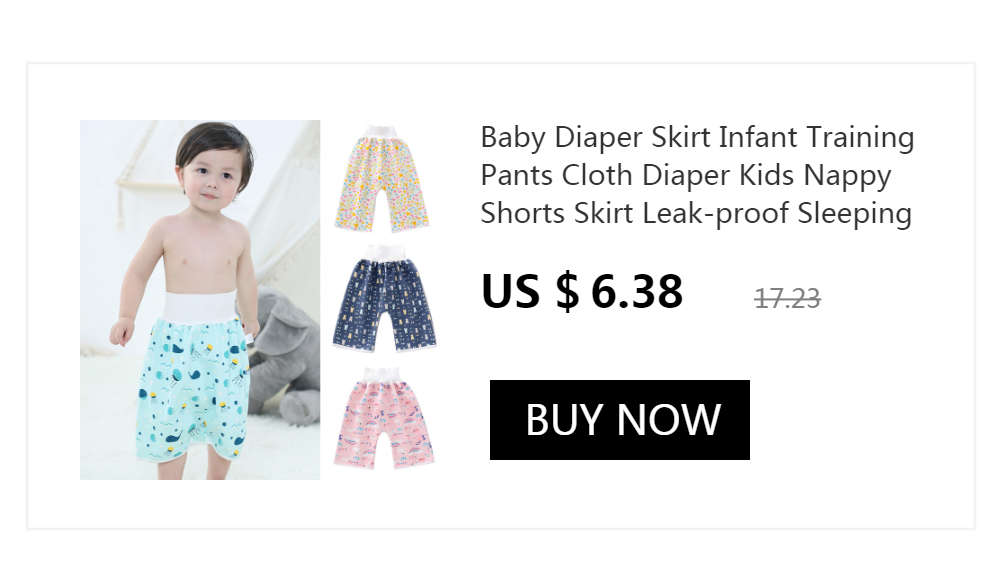Click the white waistband of yellow shorts
The image size is (1000, 580).
[382, 133]
